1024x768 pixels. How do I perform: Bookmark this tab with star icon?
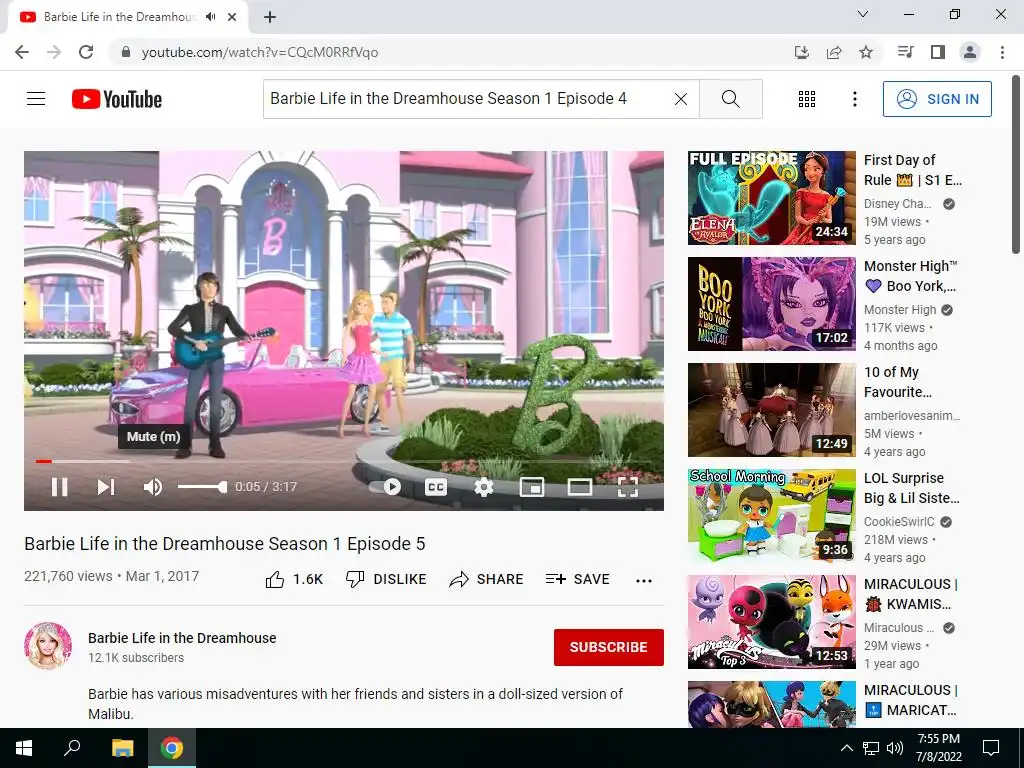pyautogui.click(x=866, y=52)
